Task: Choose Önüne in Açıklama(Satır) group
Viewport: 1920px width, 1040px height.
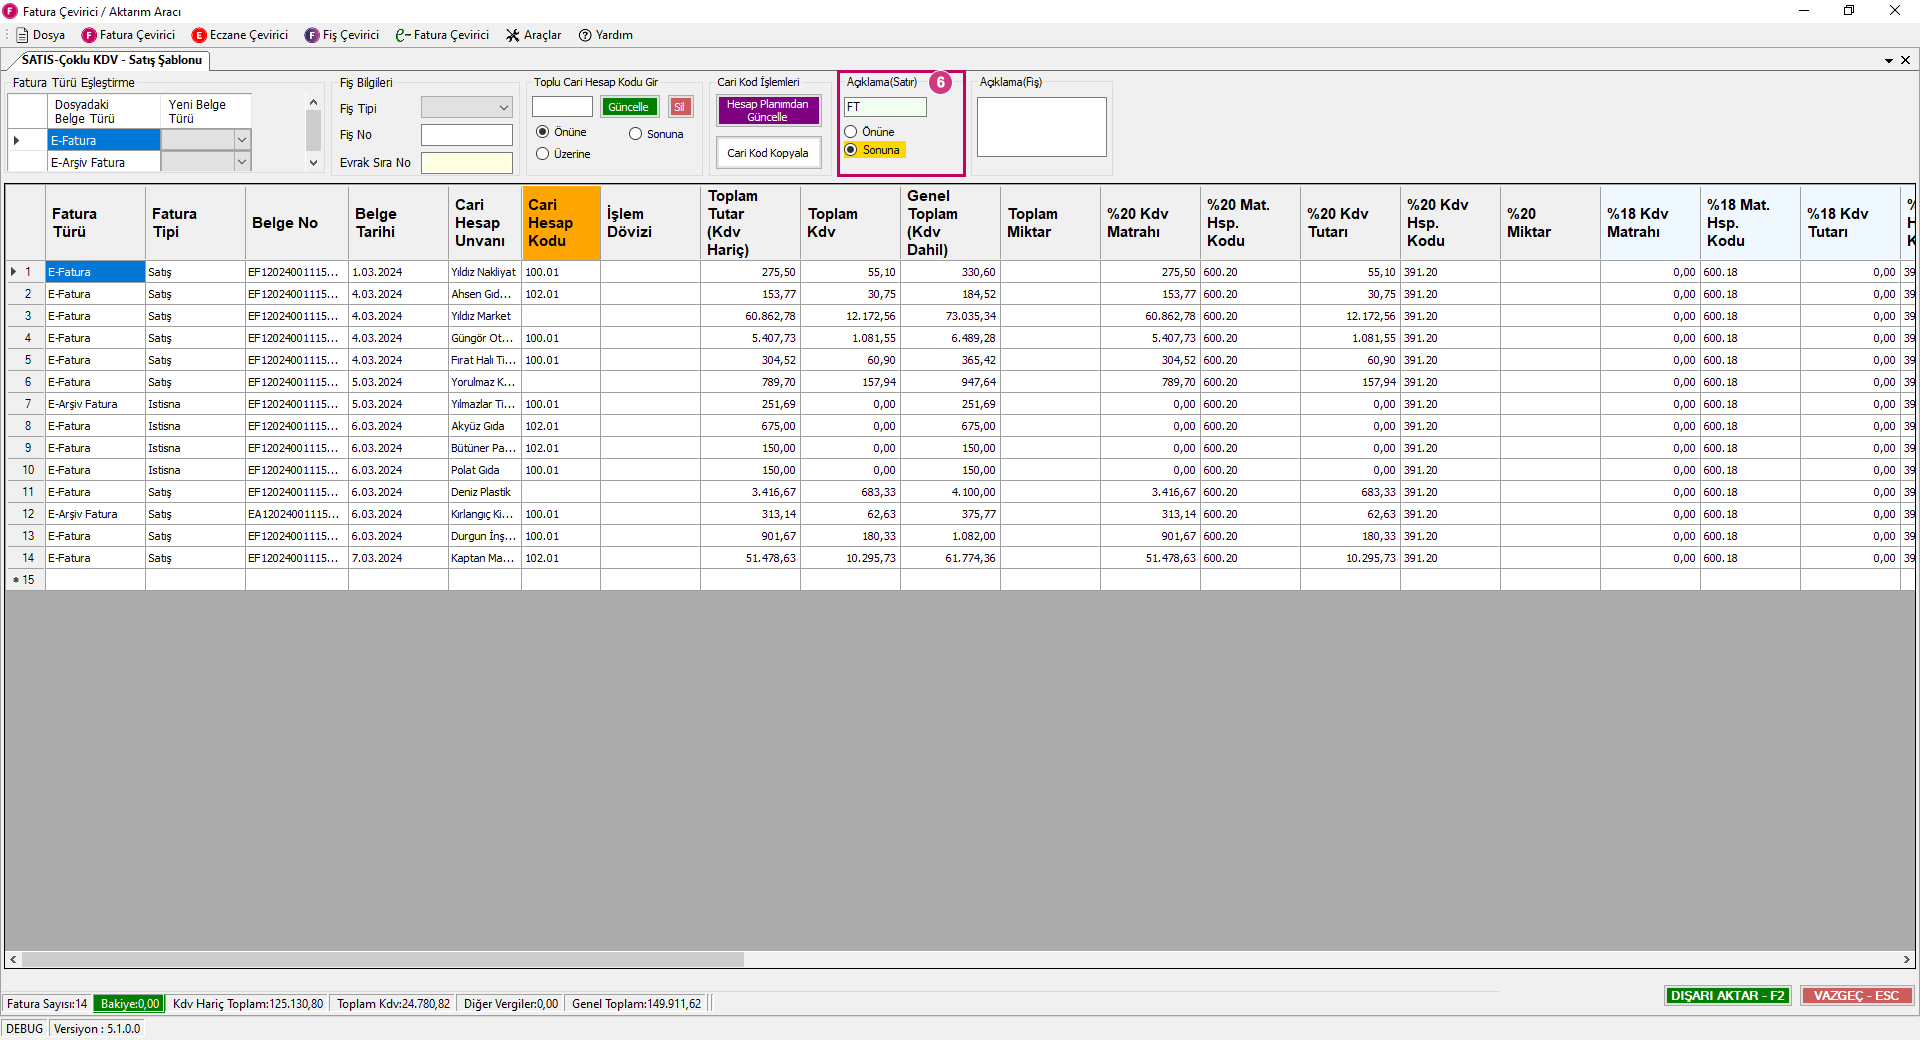Action: tap(851, 132)
